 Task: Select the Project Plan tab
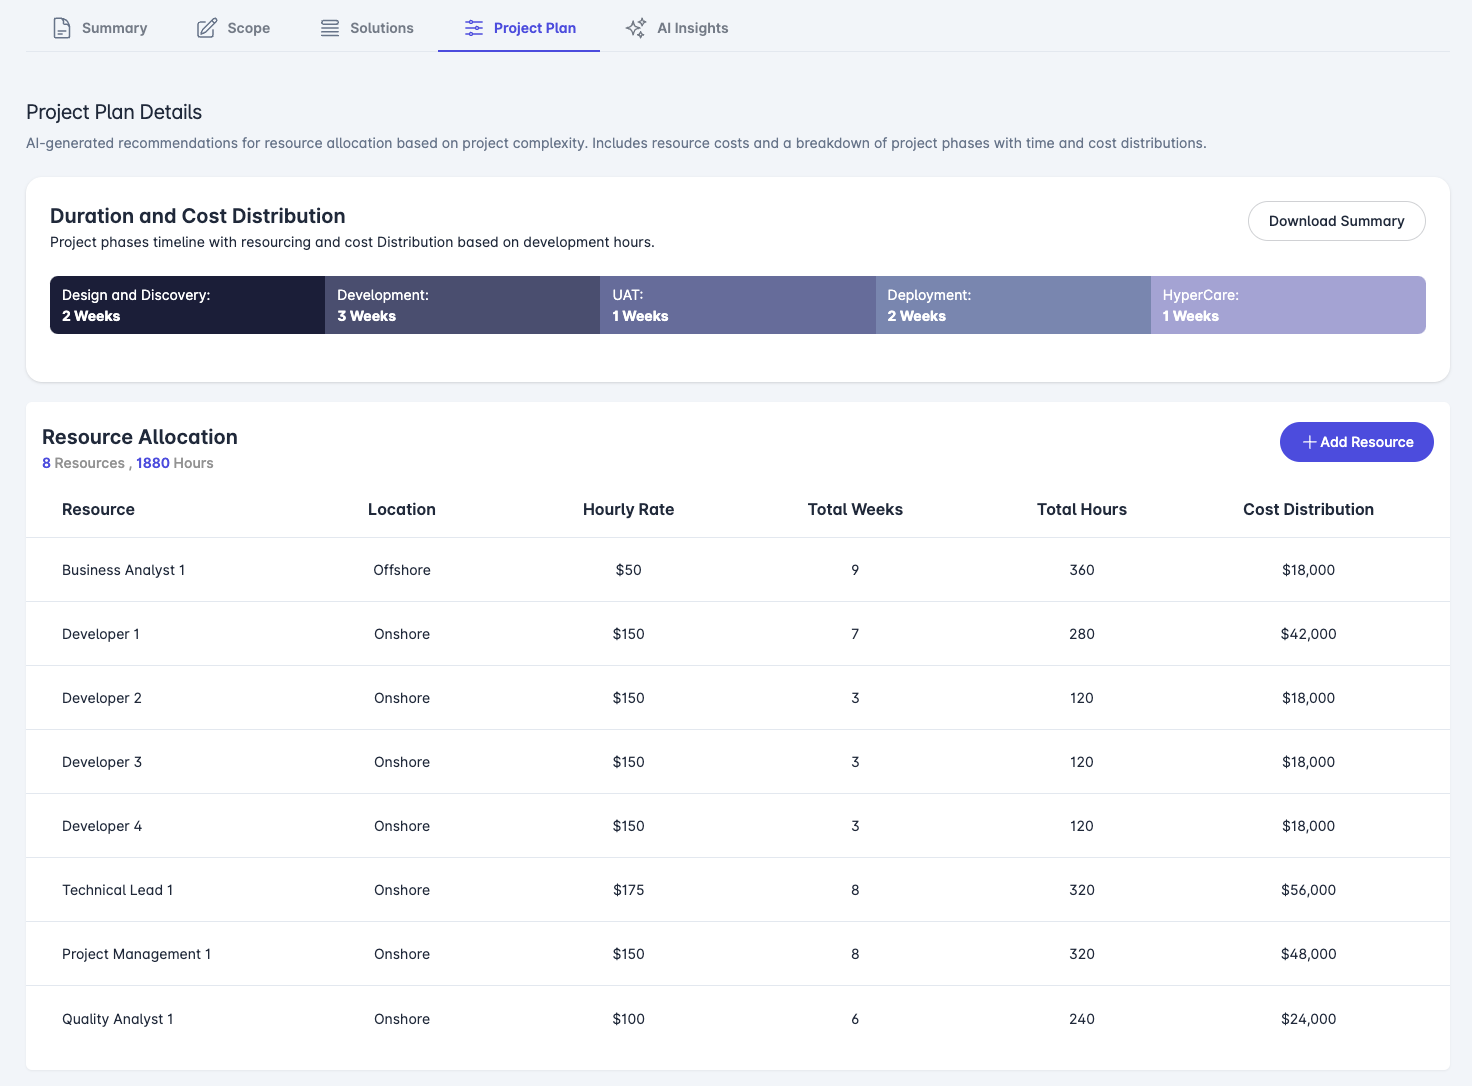click(519, 28)
